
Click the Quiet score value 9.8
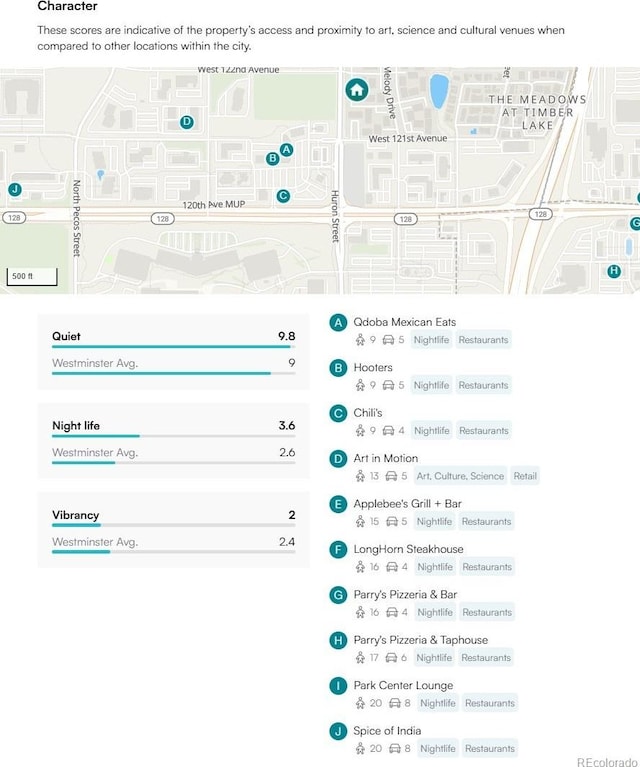286,337
